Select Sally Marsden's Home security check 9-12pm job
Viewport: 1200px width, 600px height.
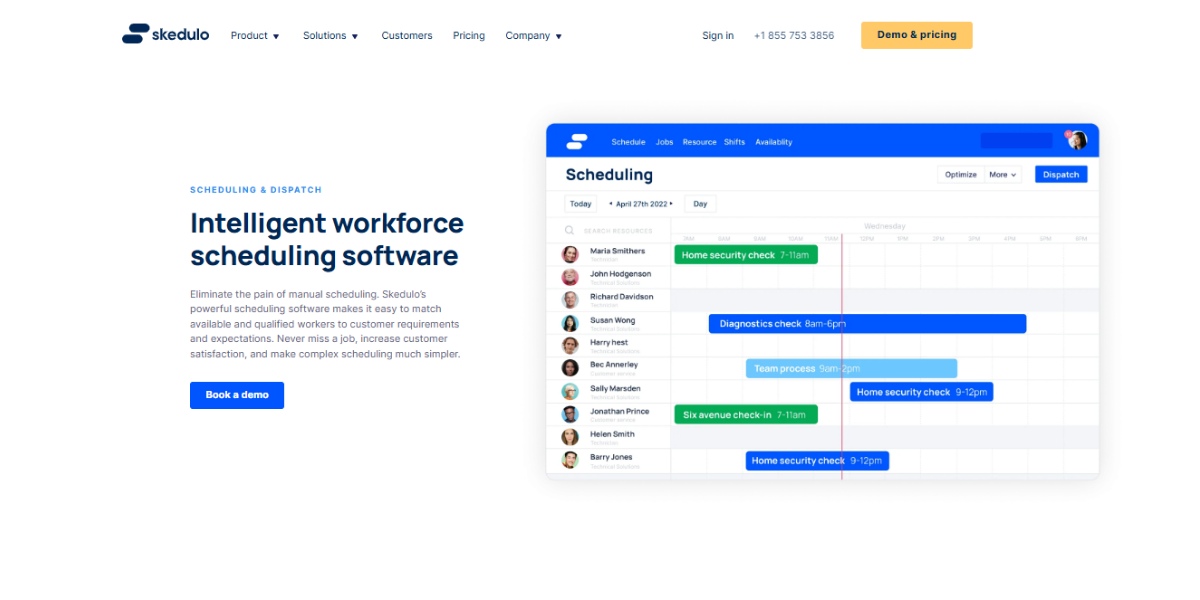(922, 392)
